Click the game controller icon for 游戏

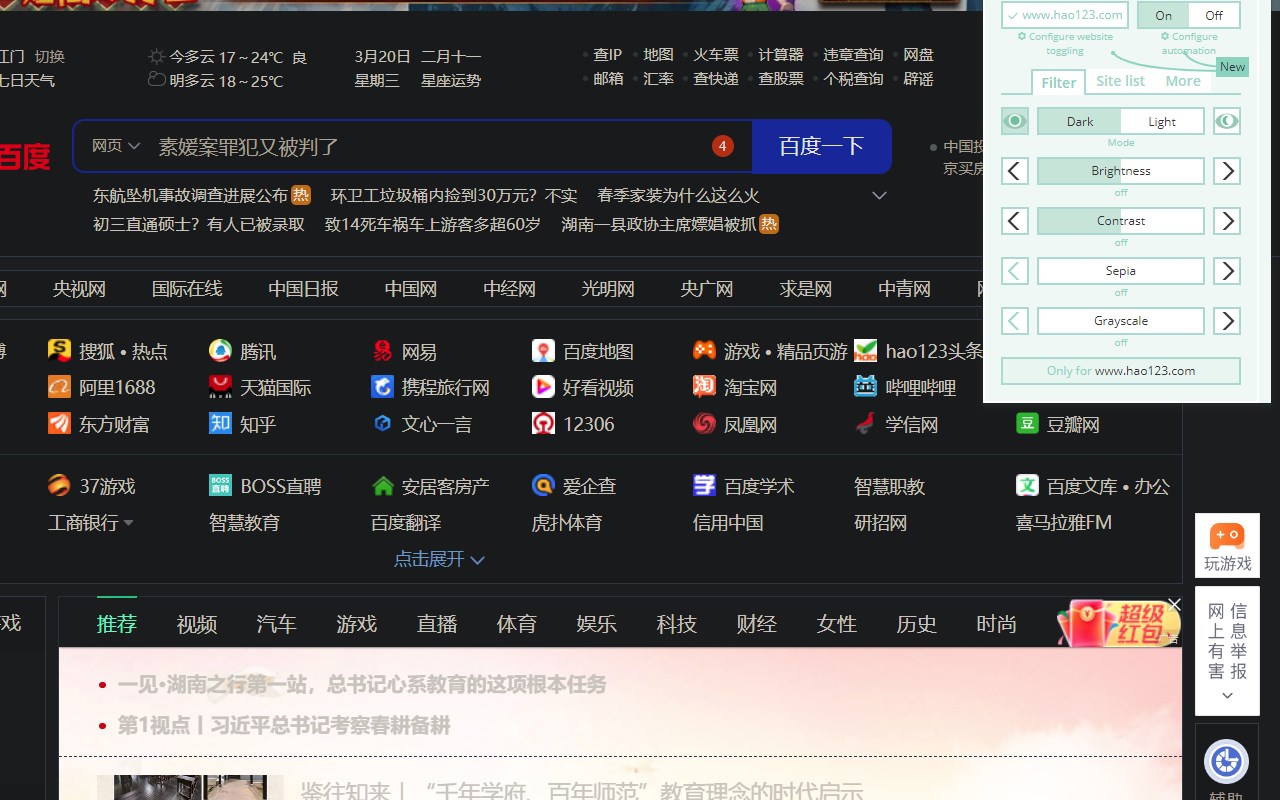tap(704, 350)
